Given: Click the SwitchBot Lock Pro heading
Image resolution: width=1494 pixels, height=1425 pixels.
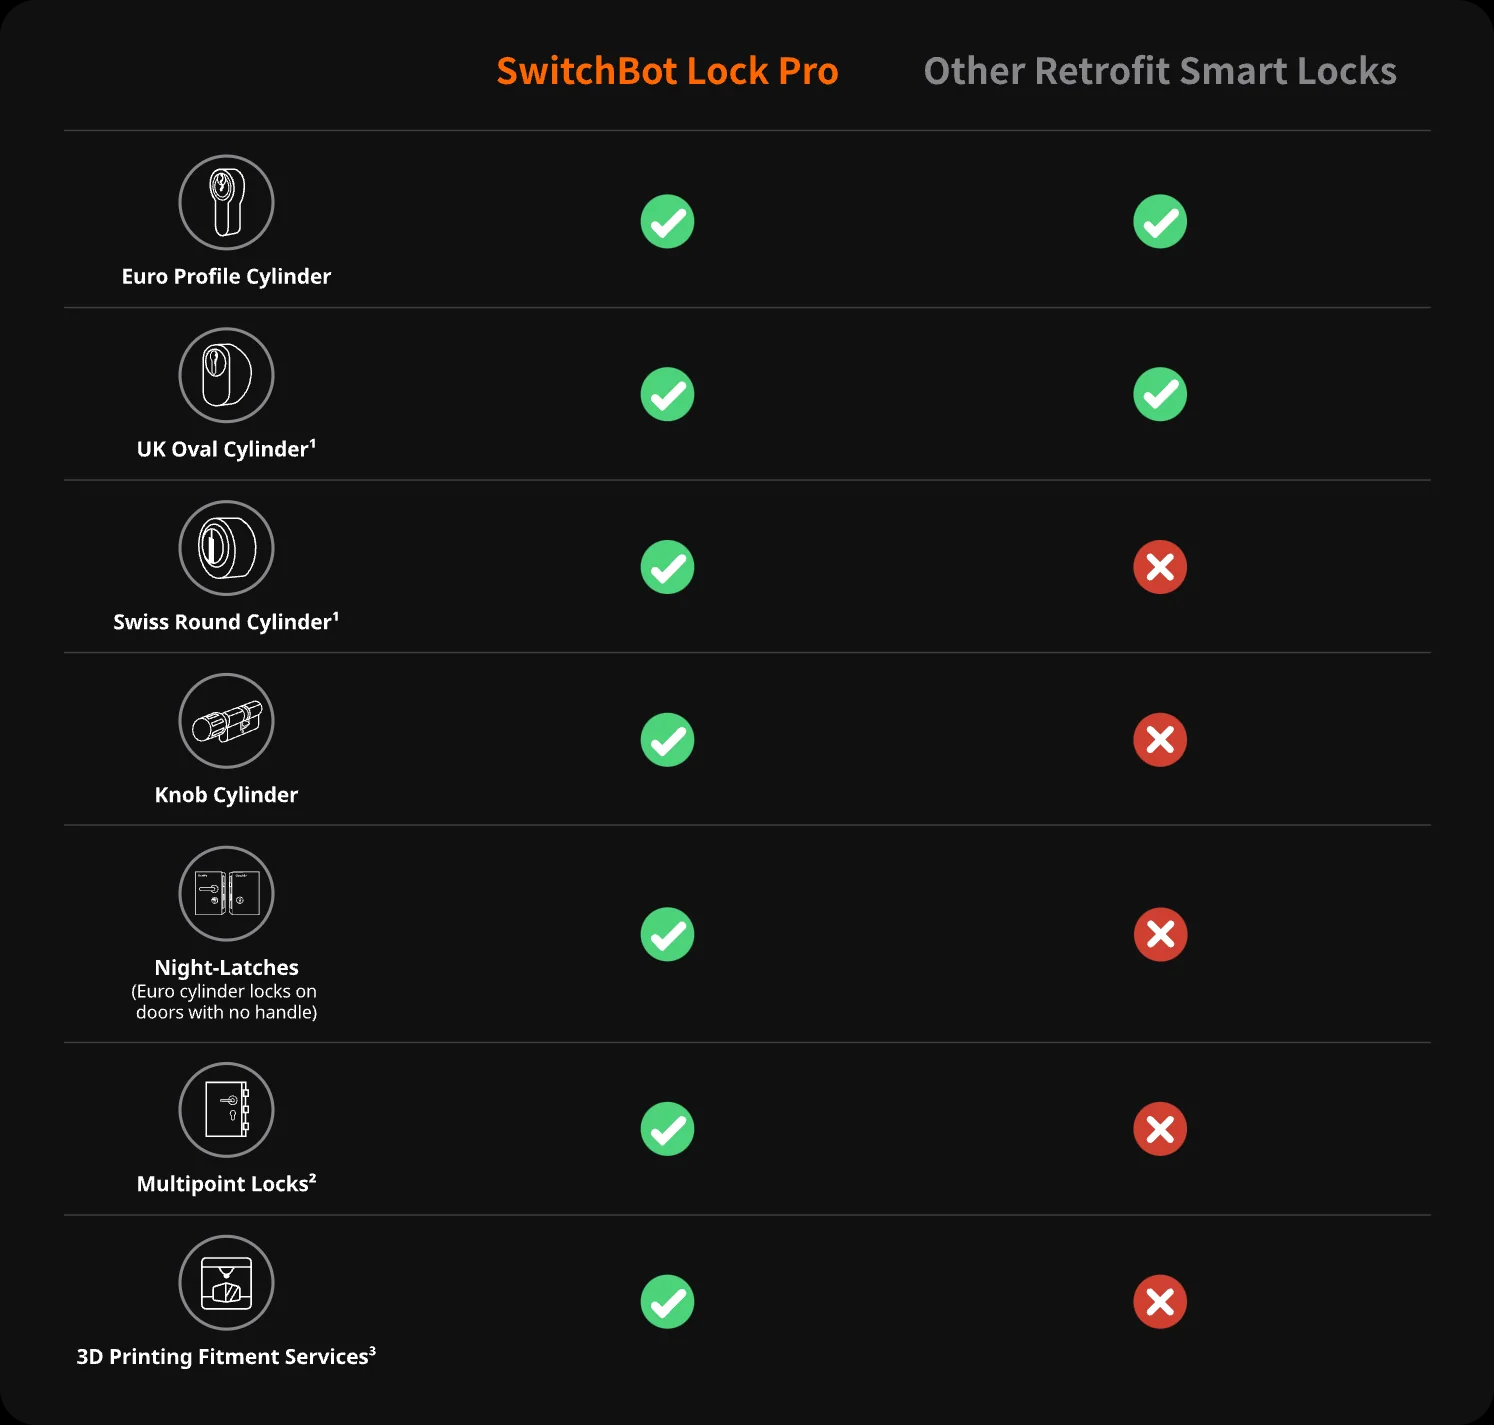Looking at the screenshot, I should (x=667, y=71).
